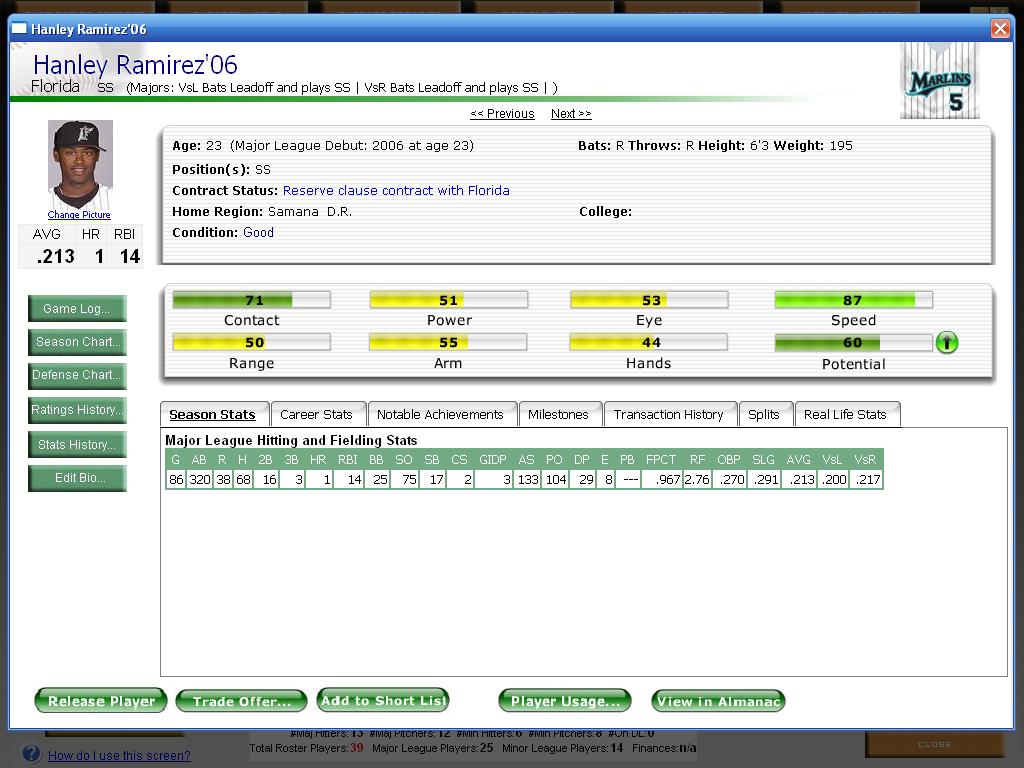The image size is (1024, 768).
Task: Click the Arm rating bar showing 55
Action: (448, 342)
